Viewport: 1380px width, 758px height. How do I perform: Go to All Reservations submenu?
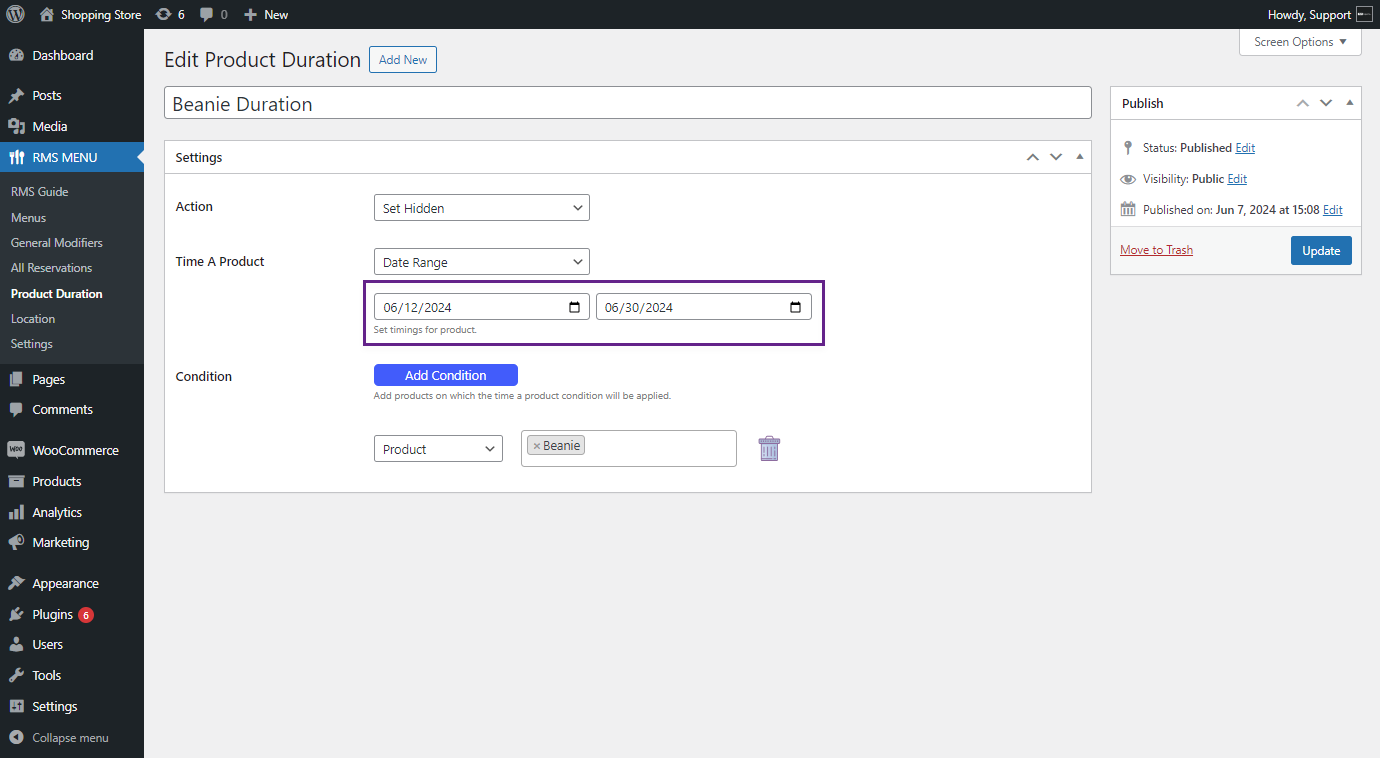tap(51, 268)
